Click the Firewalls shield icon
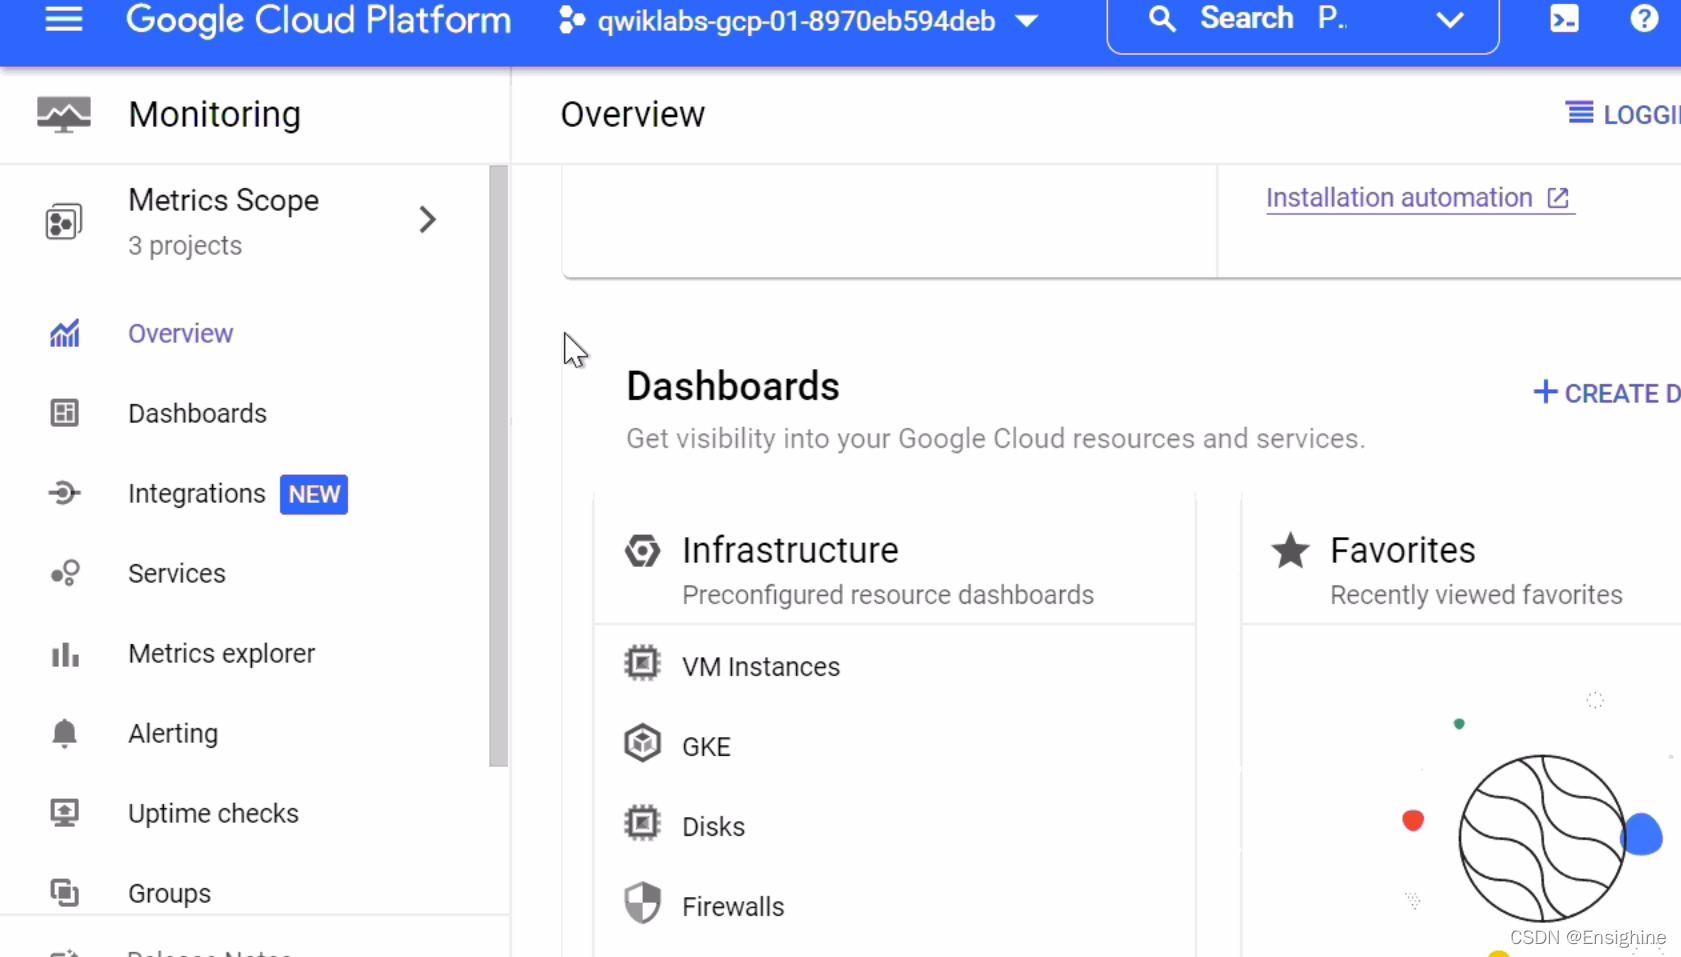This screenshot has width=1681, height=957. [x=642, y=903]
